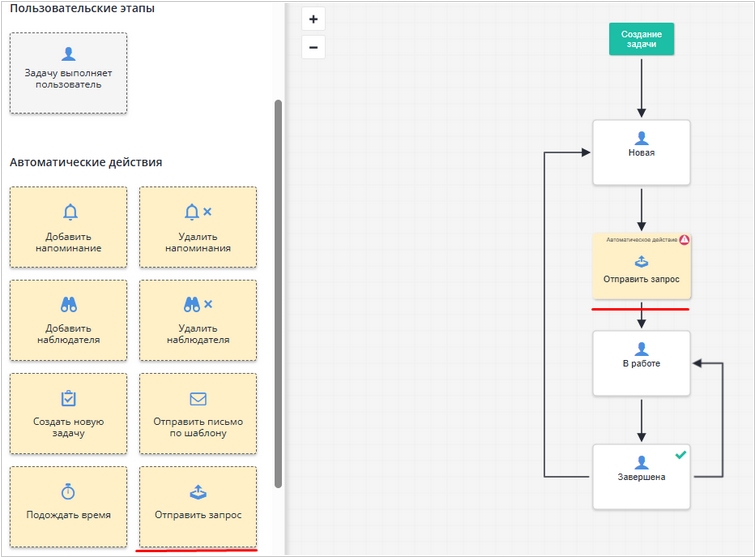Viewport: 755px width, 557px height.
Task: Click the zoom out minus button
Action: (313, 47)
